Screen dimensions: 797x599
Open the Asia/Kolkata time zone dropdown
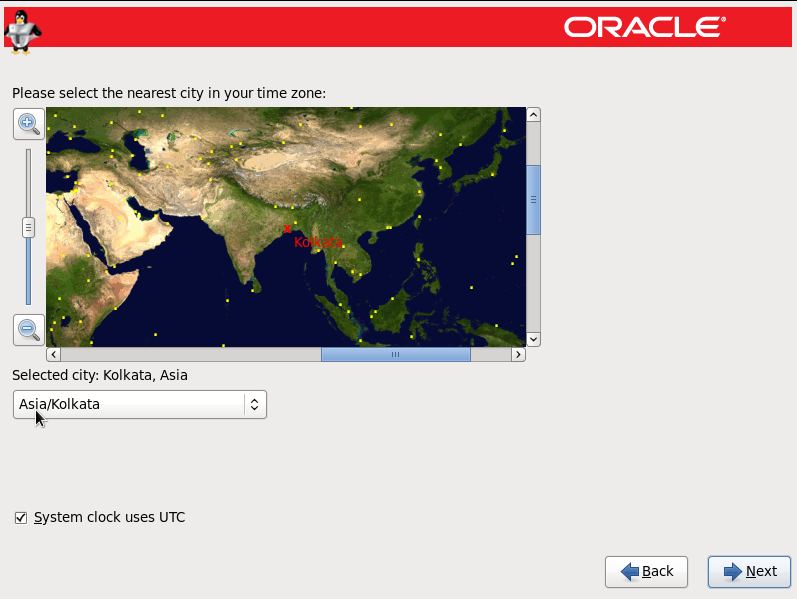pos(130,404)
